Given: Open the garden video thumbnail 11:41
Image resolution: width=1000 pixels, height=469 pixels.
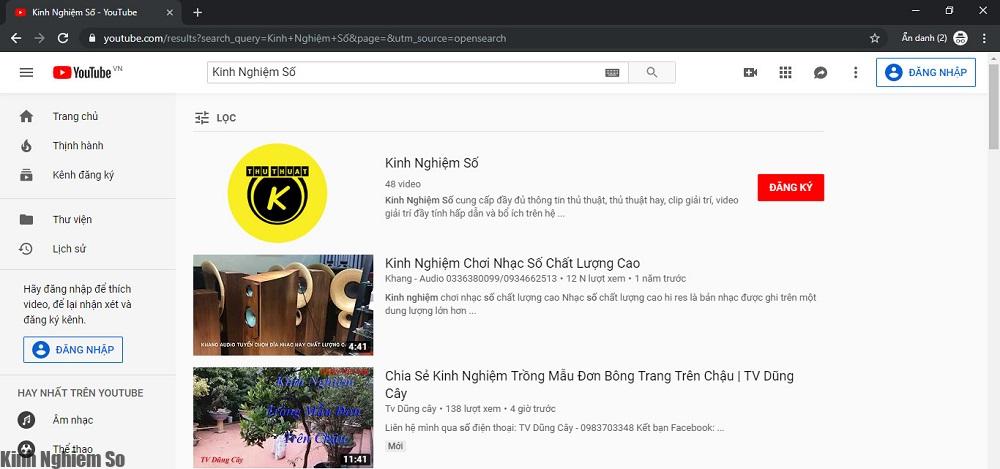Looking at the screenshot, I should (x=283, y=417).
